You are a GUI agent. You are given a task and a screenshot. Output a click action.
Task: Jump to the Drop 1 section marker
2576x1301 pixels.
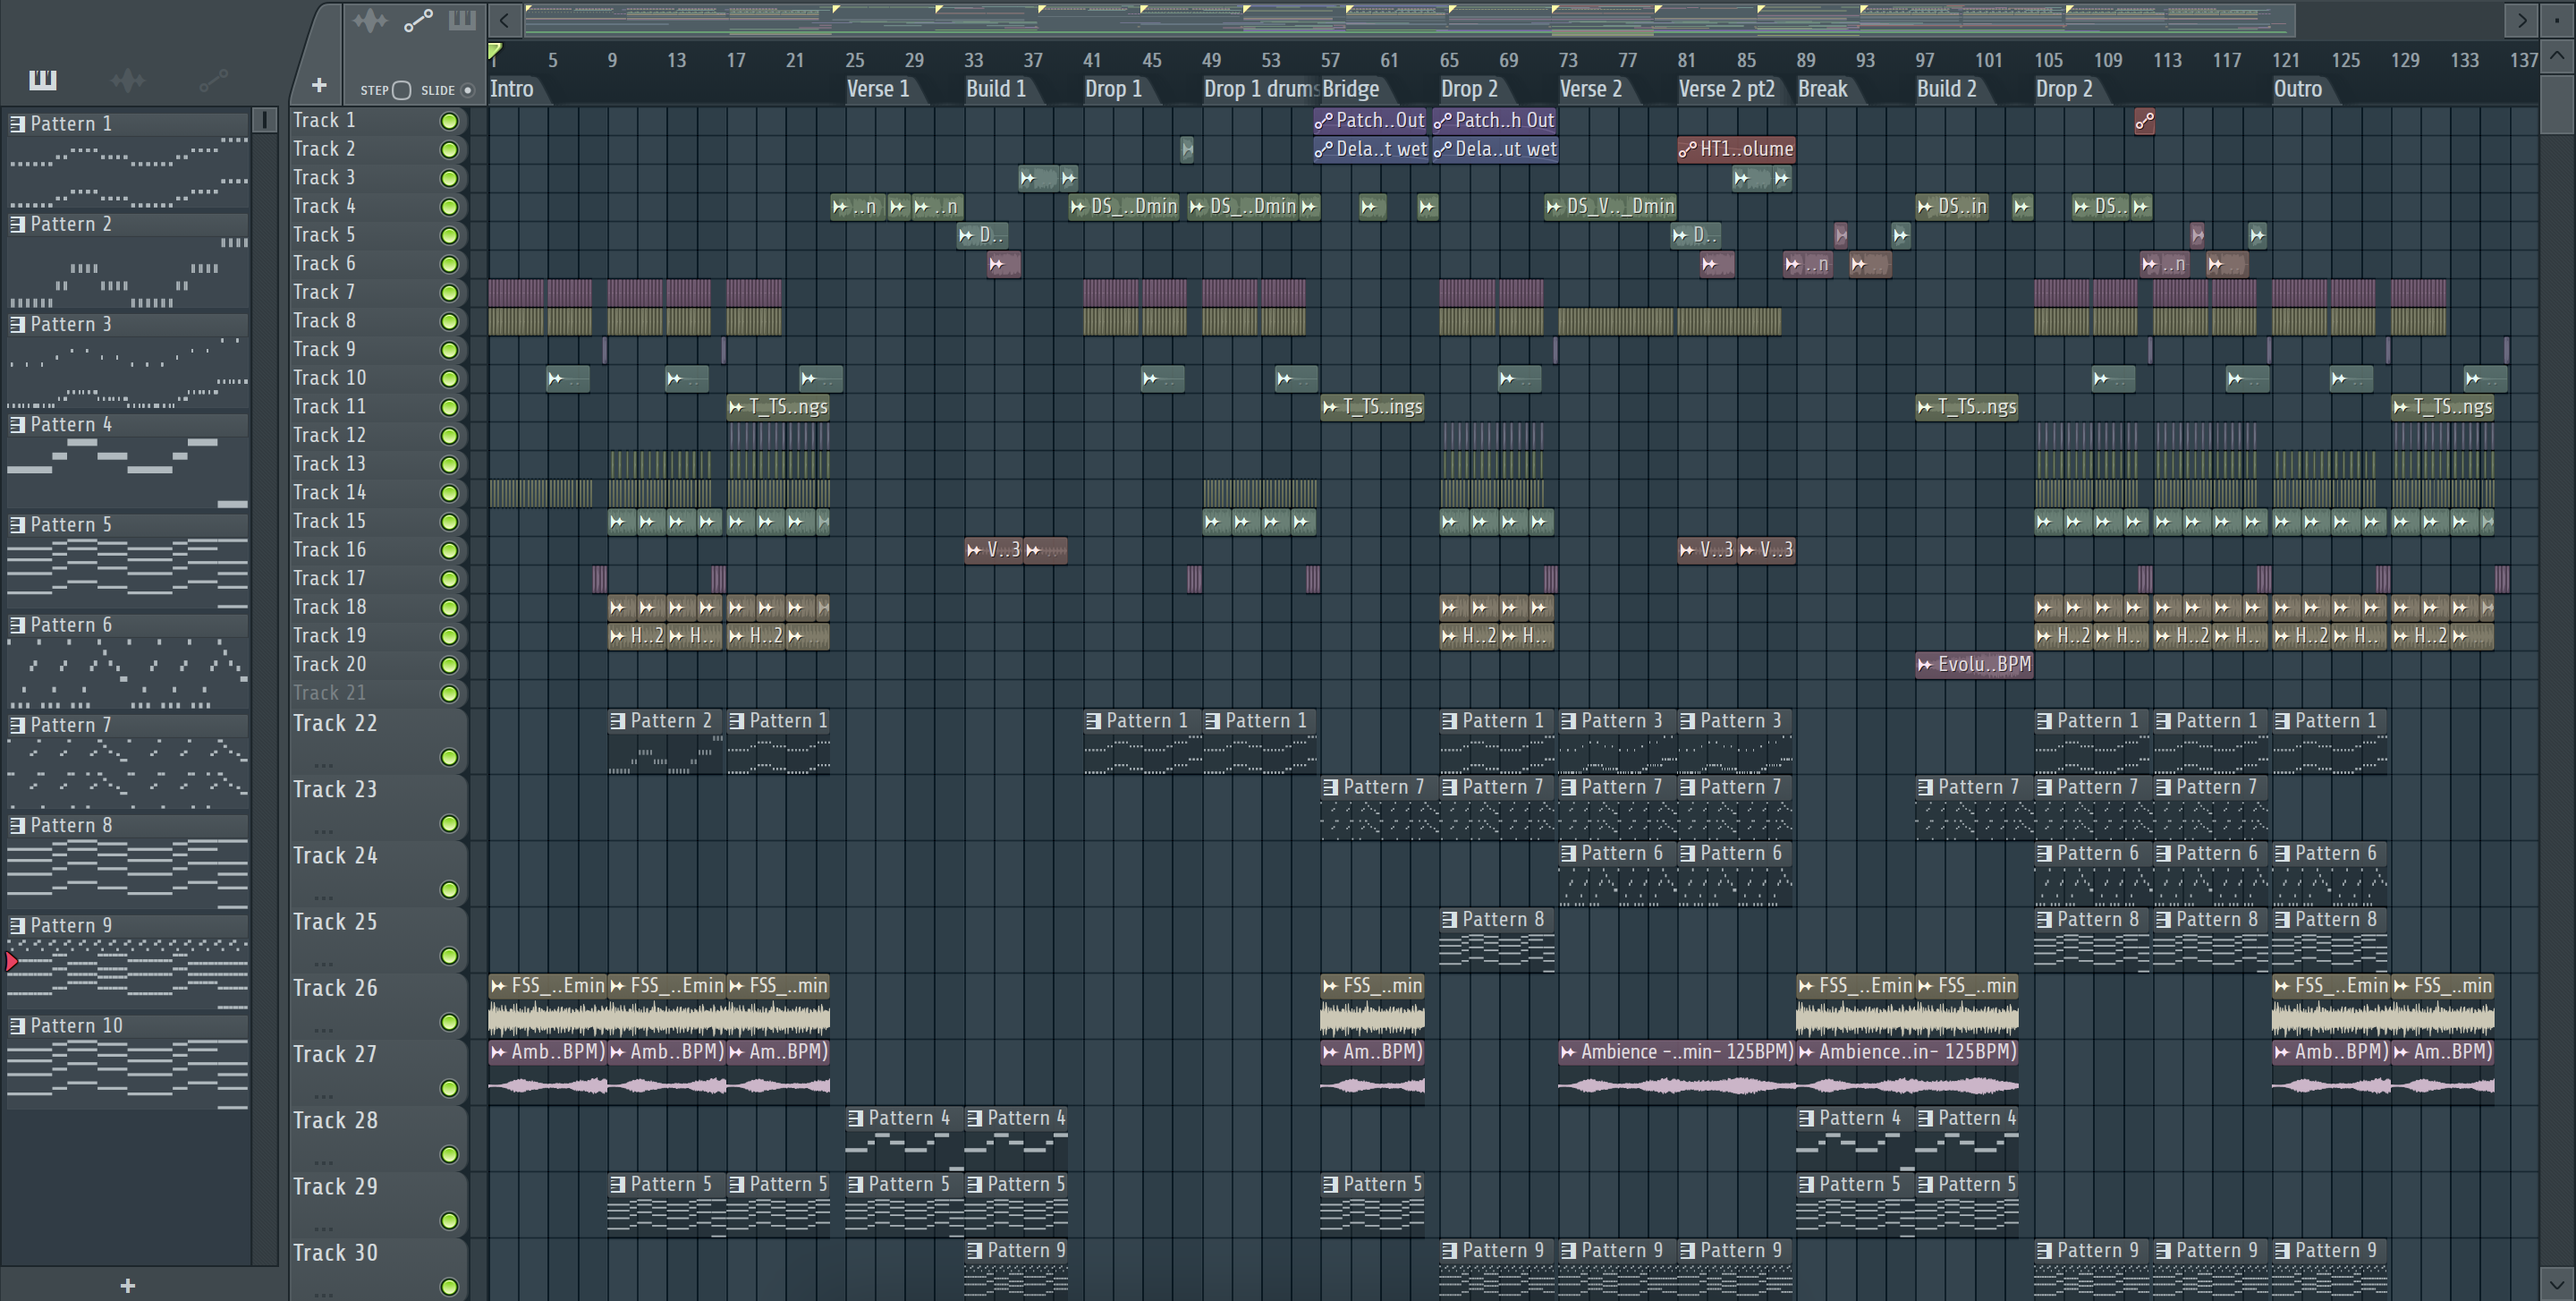click(1113, 89)
